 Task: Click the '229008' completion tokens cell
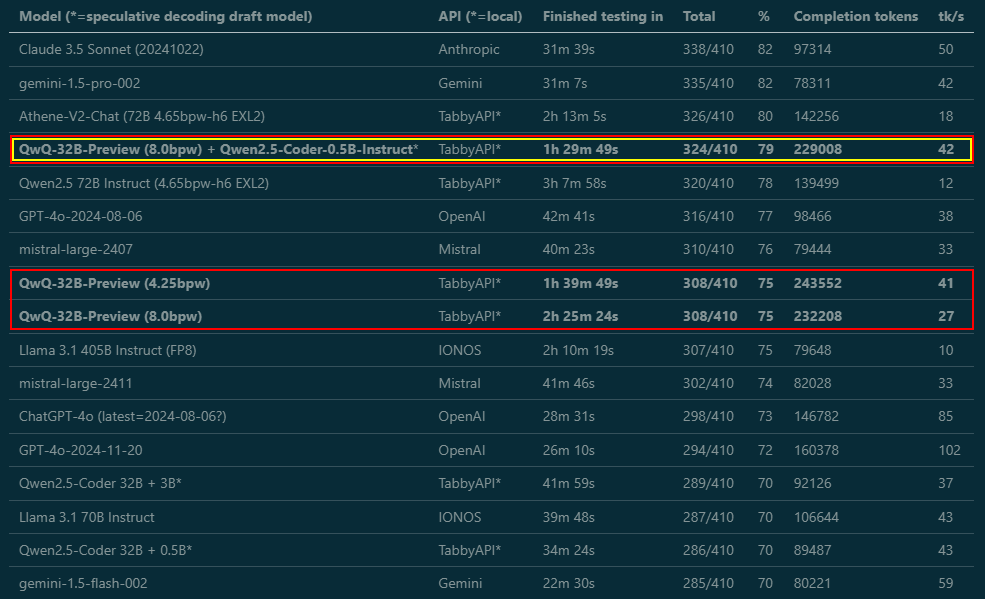pyautogui.click(x=818, y=149)
